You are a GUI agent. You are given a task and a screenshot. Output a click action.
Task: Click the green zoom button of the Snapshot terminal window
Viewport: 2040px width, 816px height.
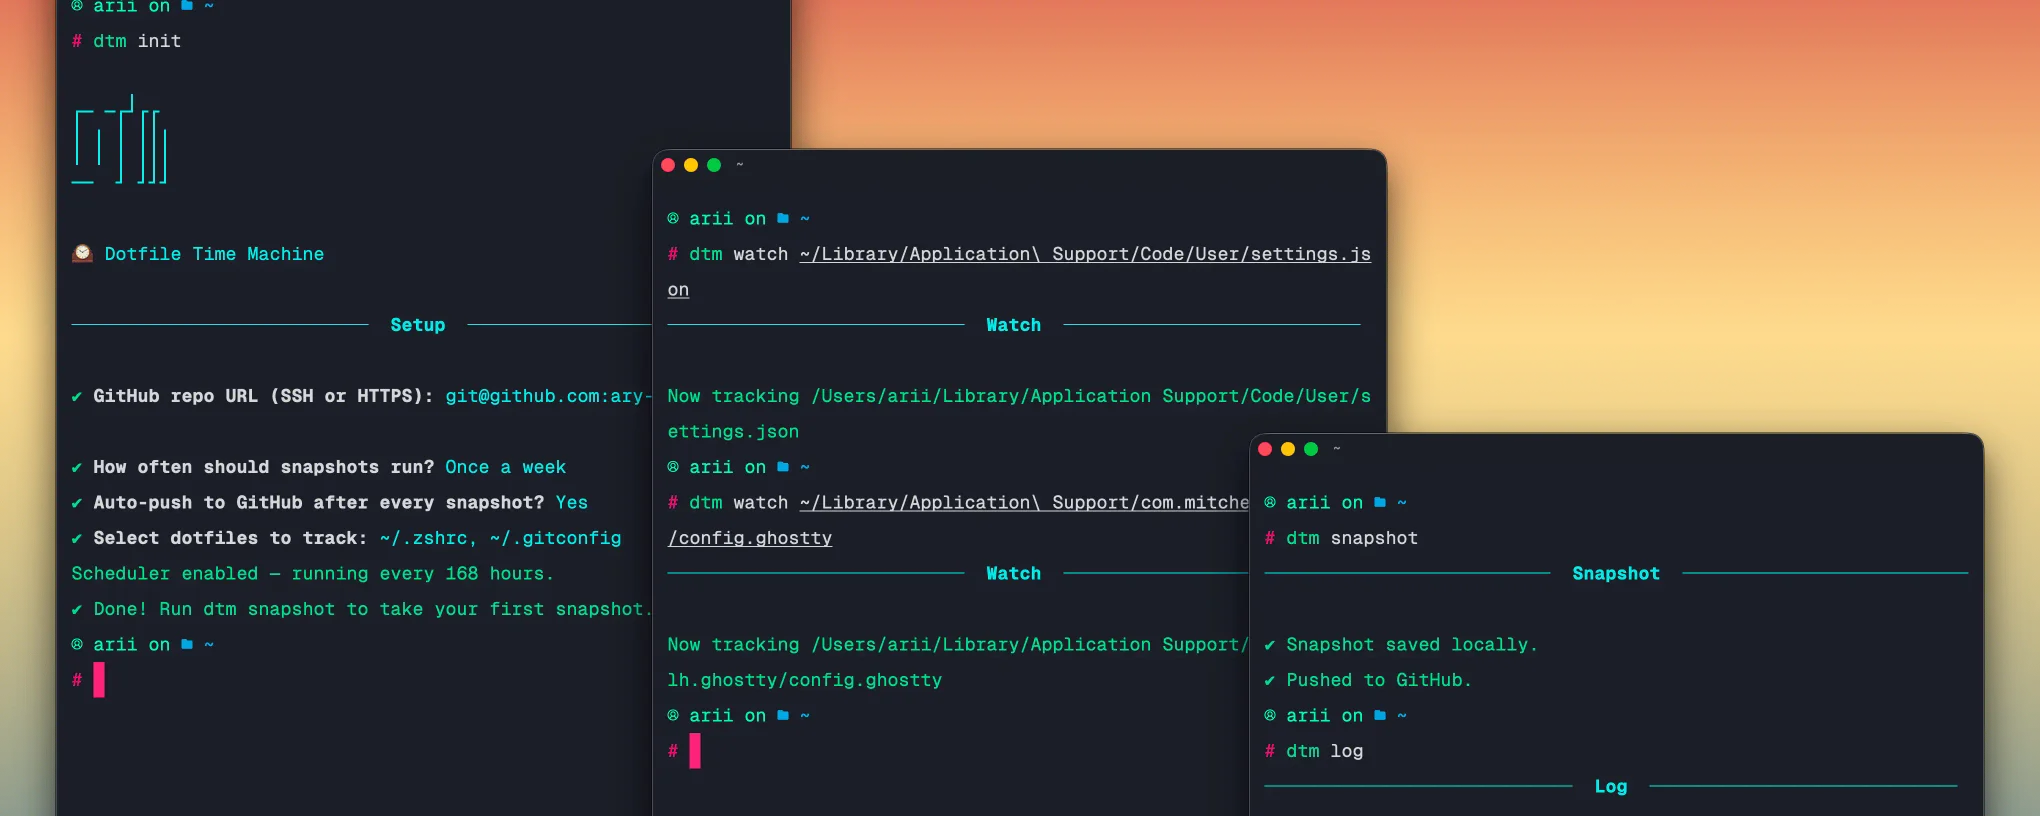(1311, 449)
